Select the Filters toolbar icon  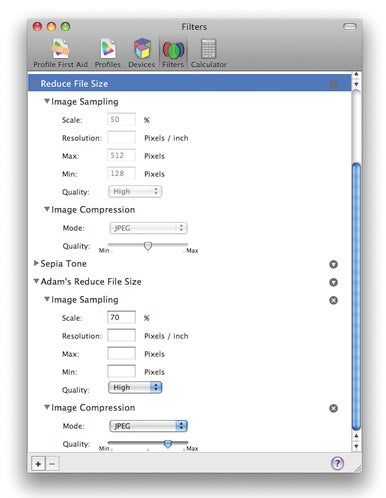[x=173, y=53]
